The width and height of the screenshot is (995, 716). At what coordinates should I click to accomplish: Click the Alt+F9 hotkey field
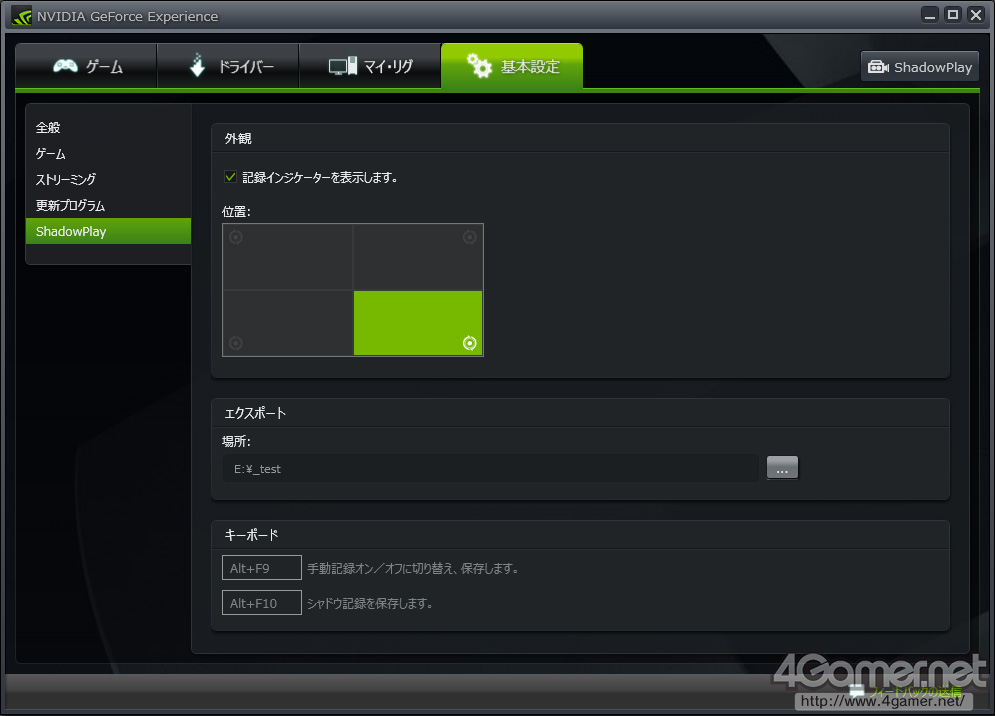261,567
